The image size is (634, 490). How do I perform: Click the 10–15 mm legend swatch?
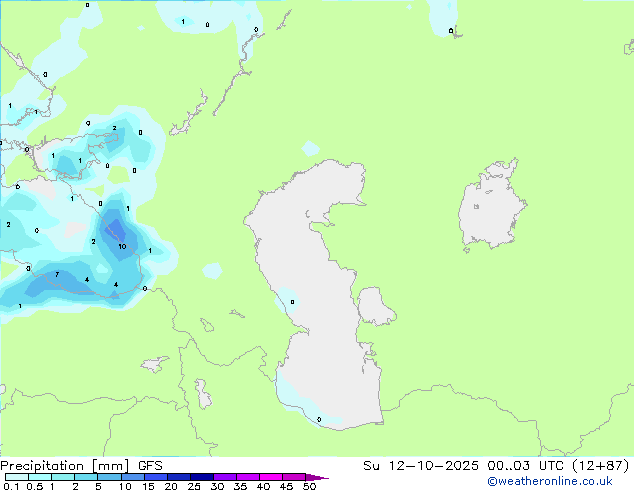(133, 477)
